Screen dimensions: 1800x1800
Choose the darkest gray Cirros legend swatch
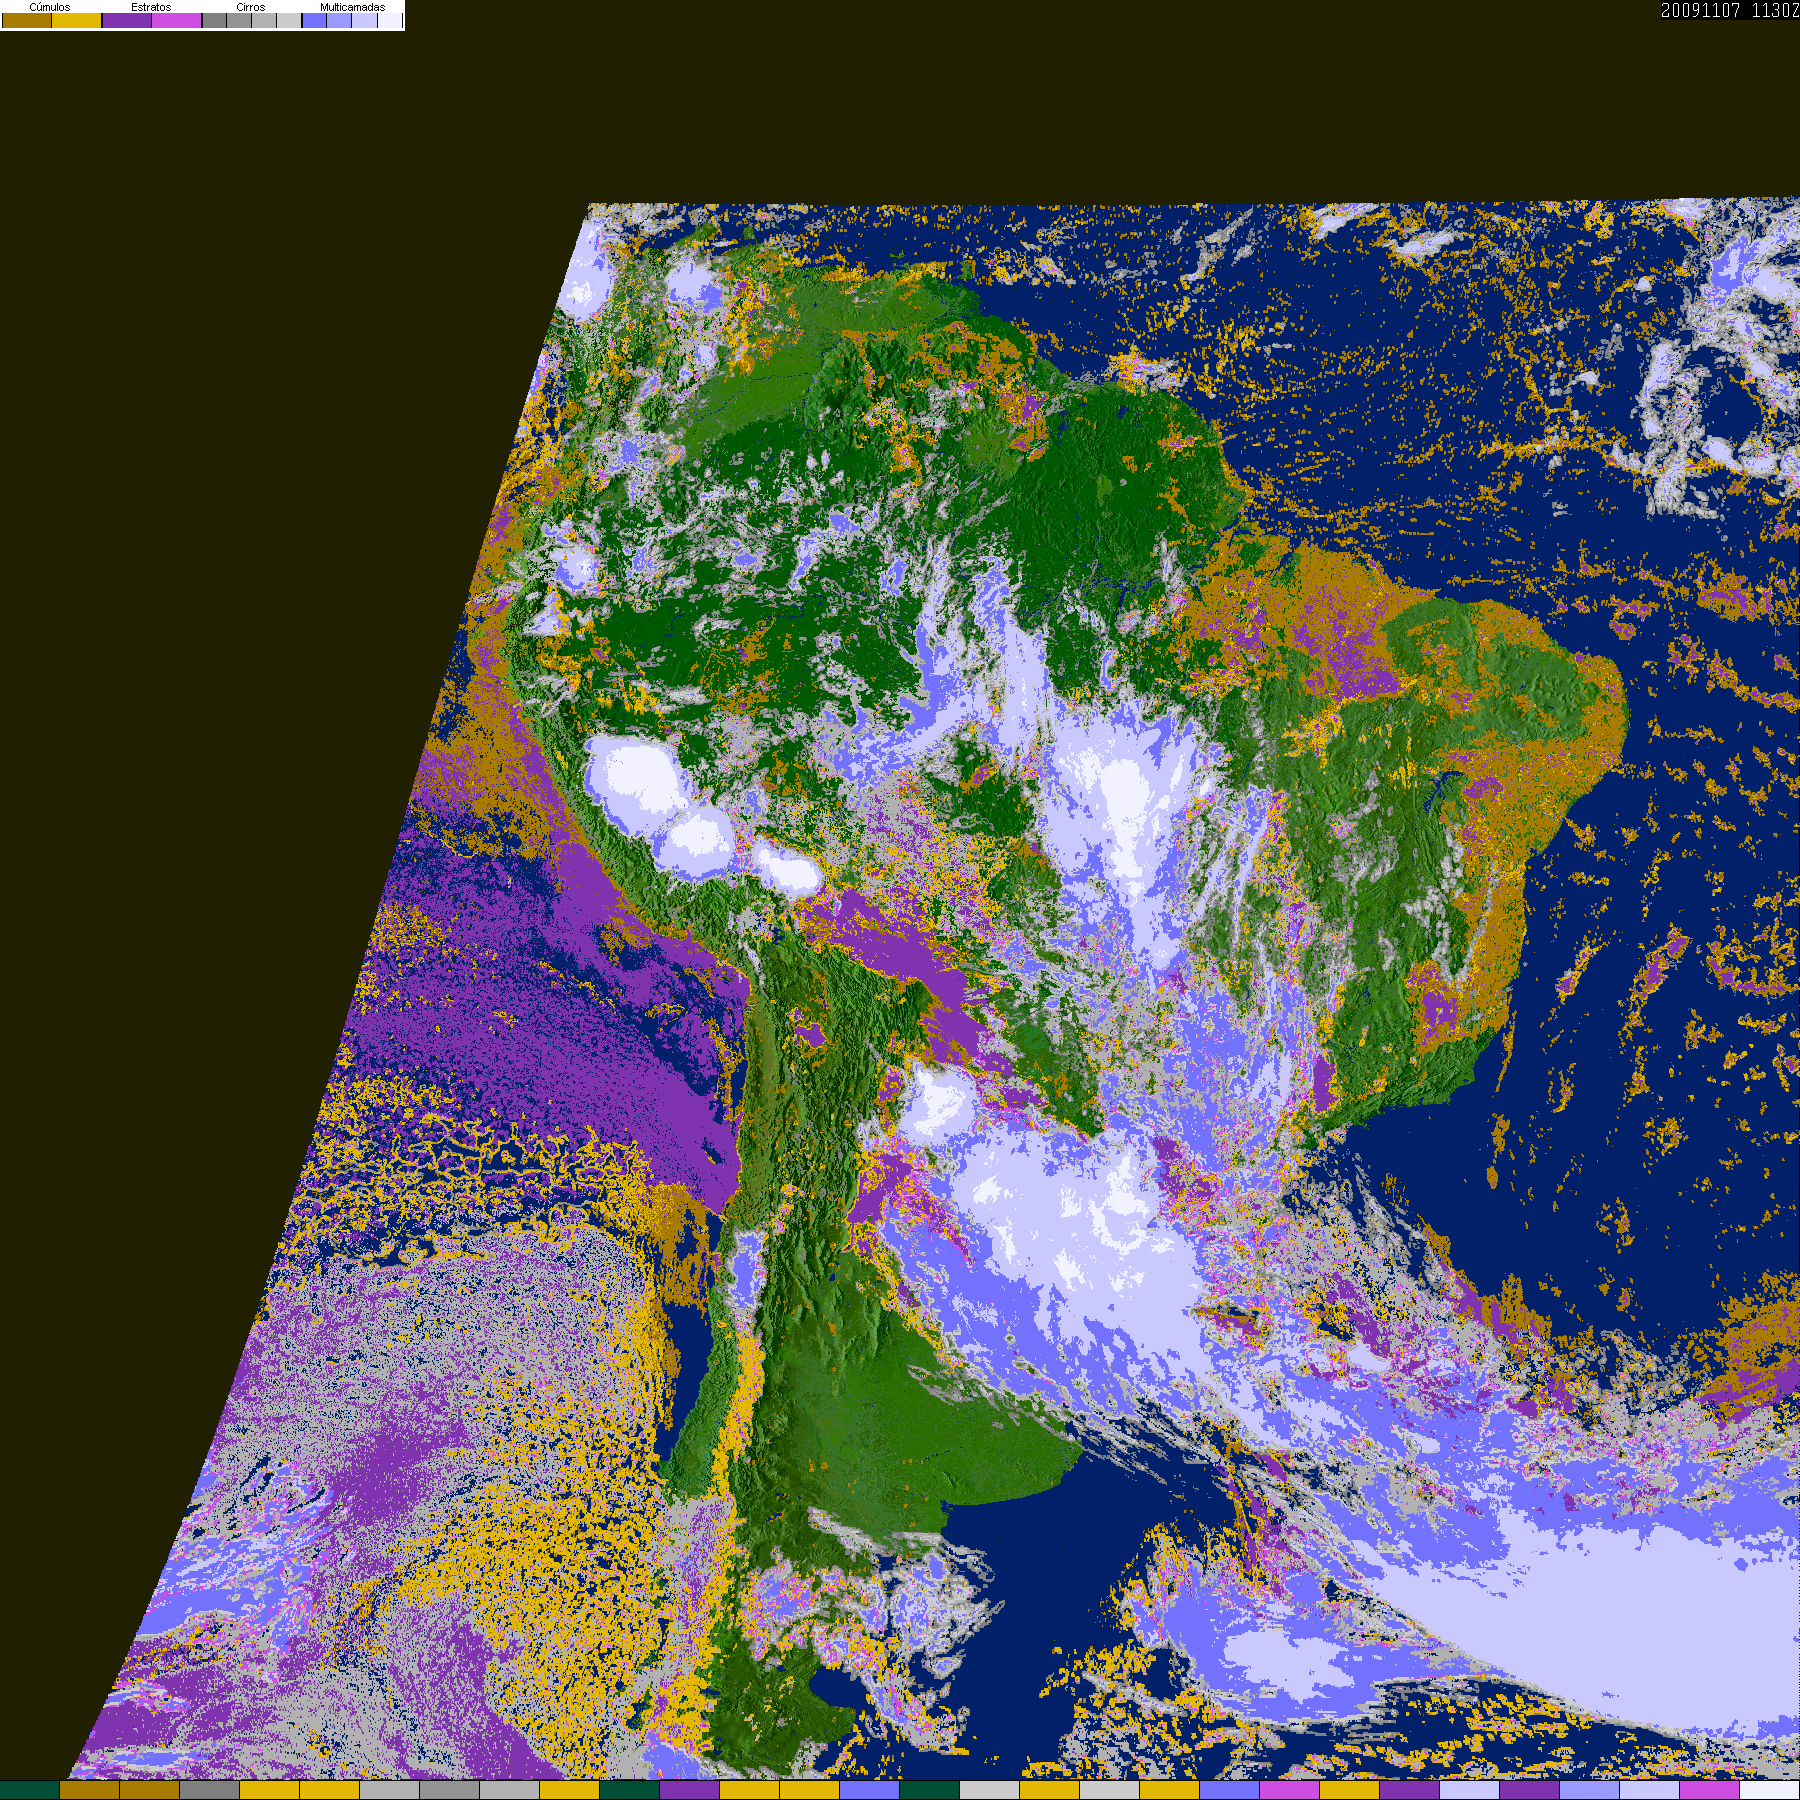[x=214, y=20]
